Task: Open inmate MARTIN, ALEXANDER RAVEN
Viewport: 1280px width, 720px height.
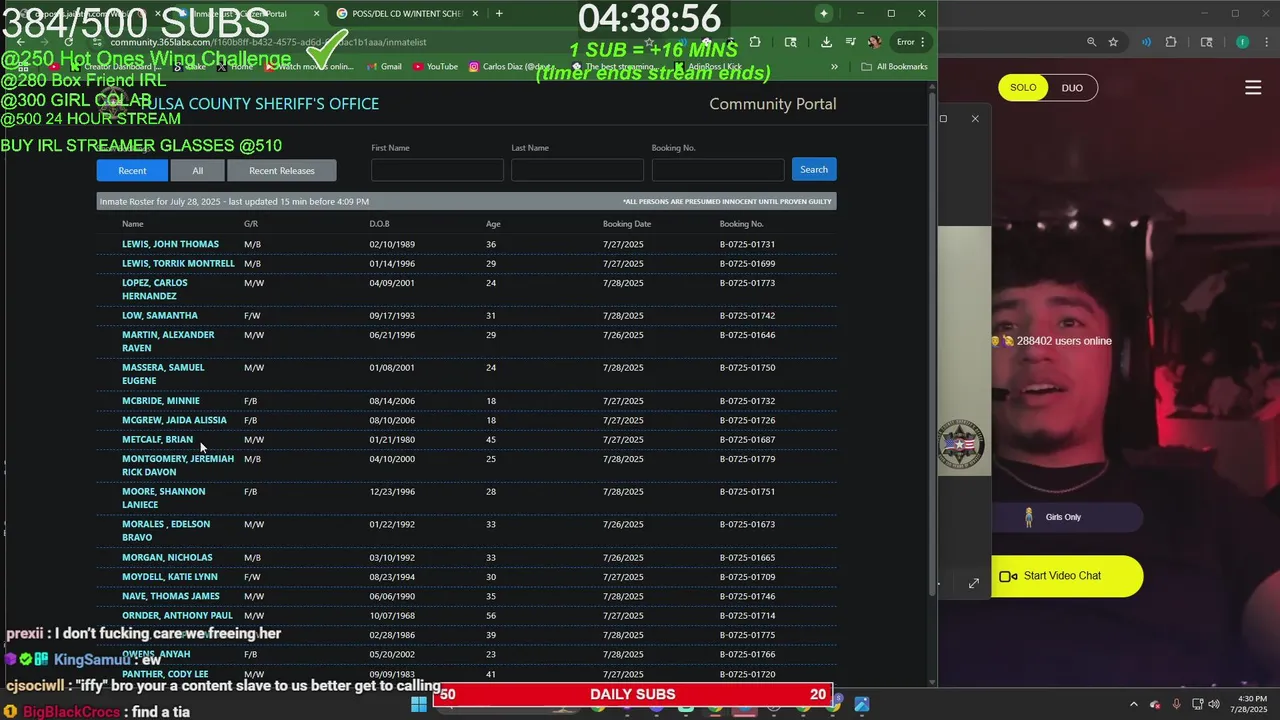Action: (168, 341)
